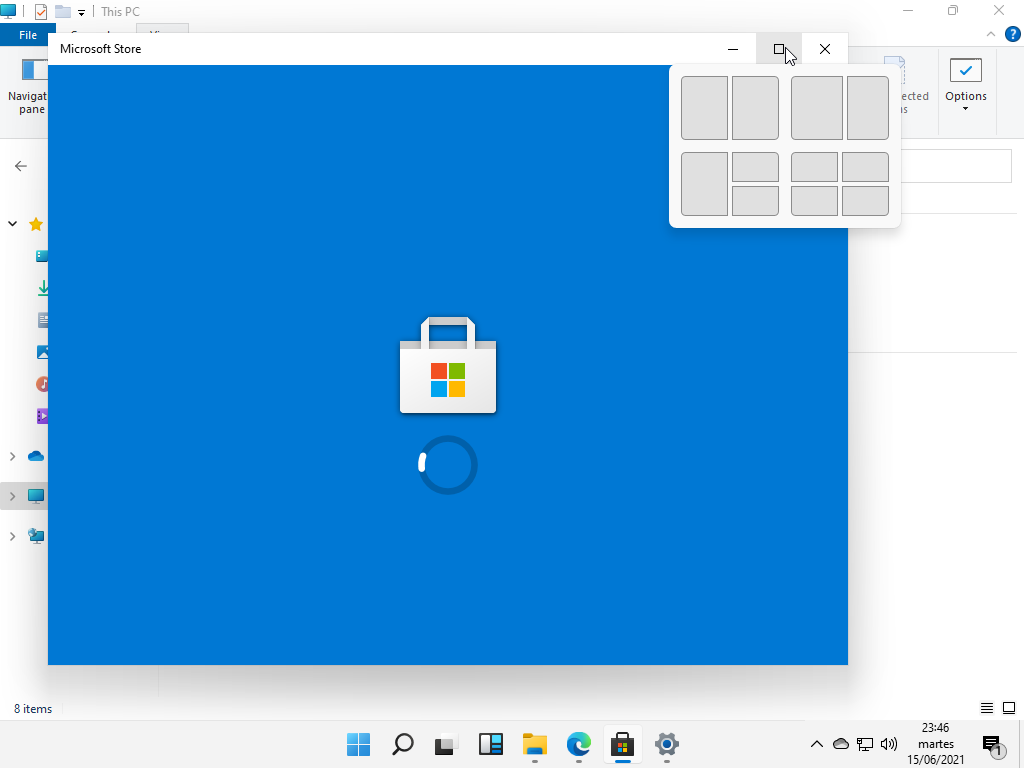1024x768 pixels.
Task: Expand the OneDrive tree node
Action: [12, 456]
